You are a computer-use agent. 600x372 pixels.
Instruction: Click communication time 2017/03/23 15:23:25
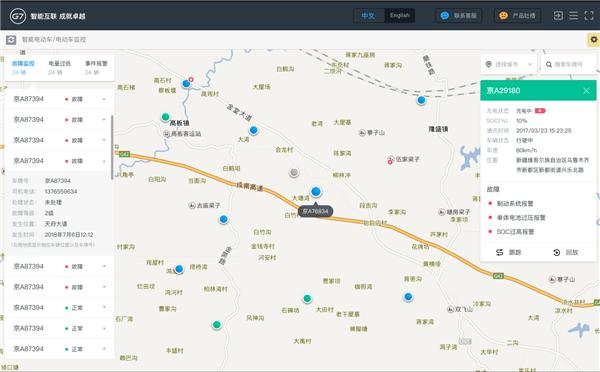coord(543,131)
